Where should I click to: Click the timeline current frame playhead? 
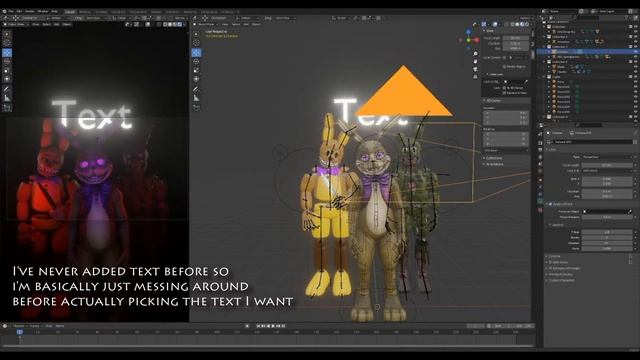click(x=20, y=332)
